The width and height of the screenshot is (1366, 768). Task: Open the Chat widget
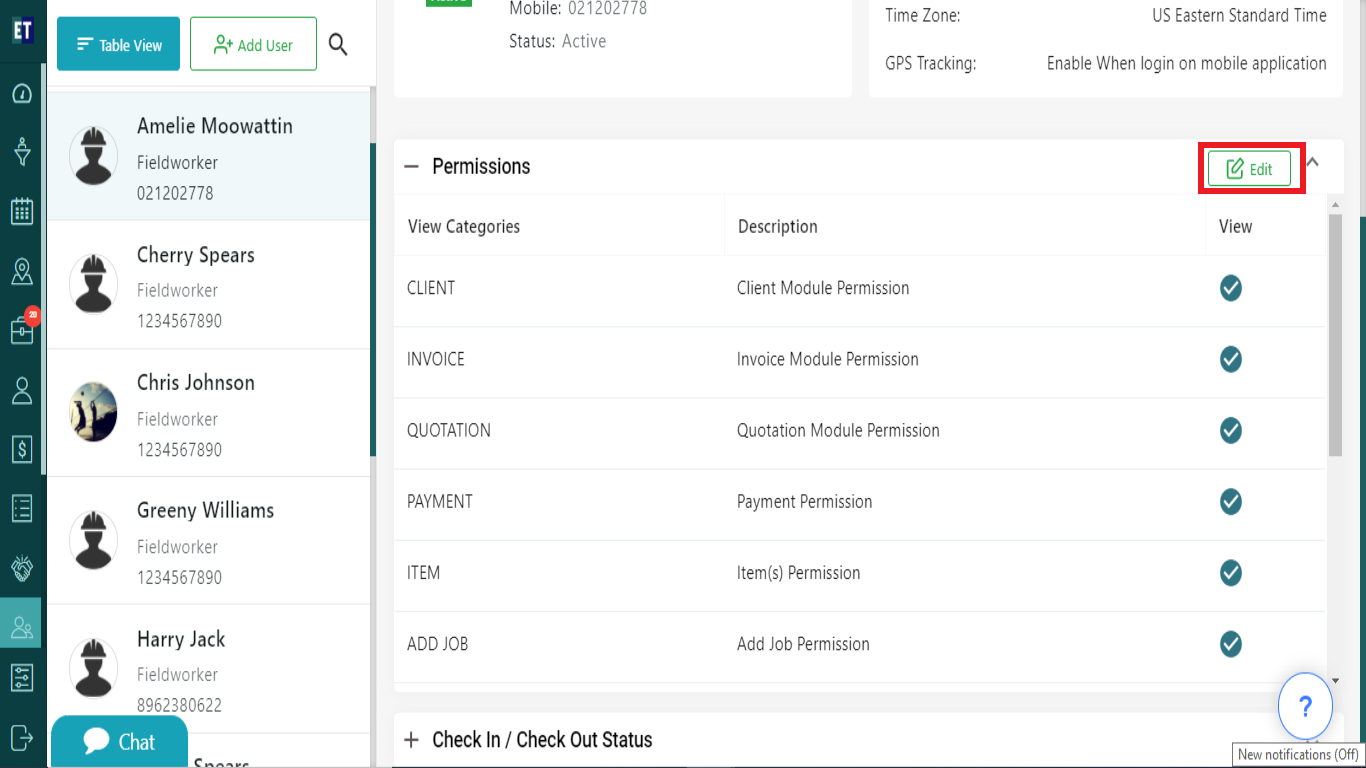(x=119, y=742)
